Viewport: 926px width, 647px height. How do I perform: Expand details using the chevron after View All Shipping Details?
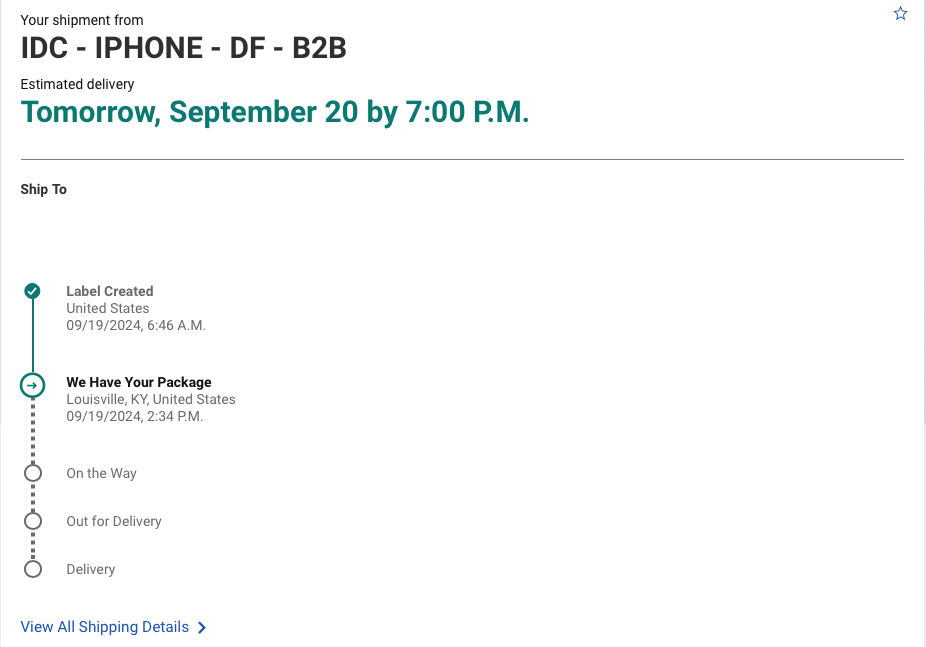pyautogui.click(x=202, y=628)
